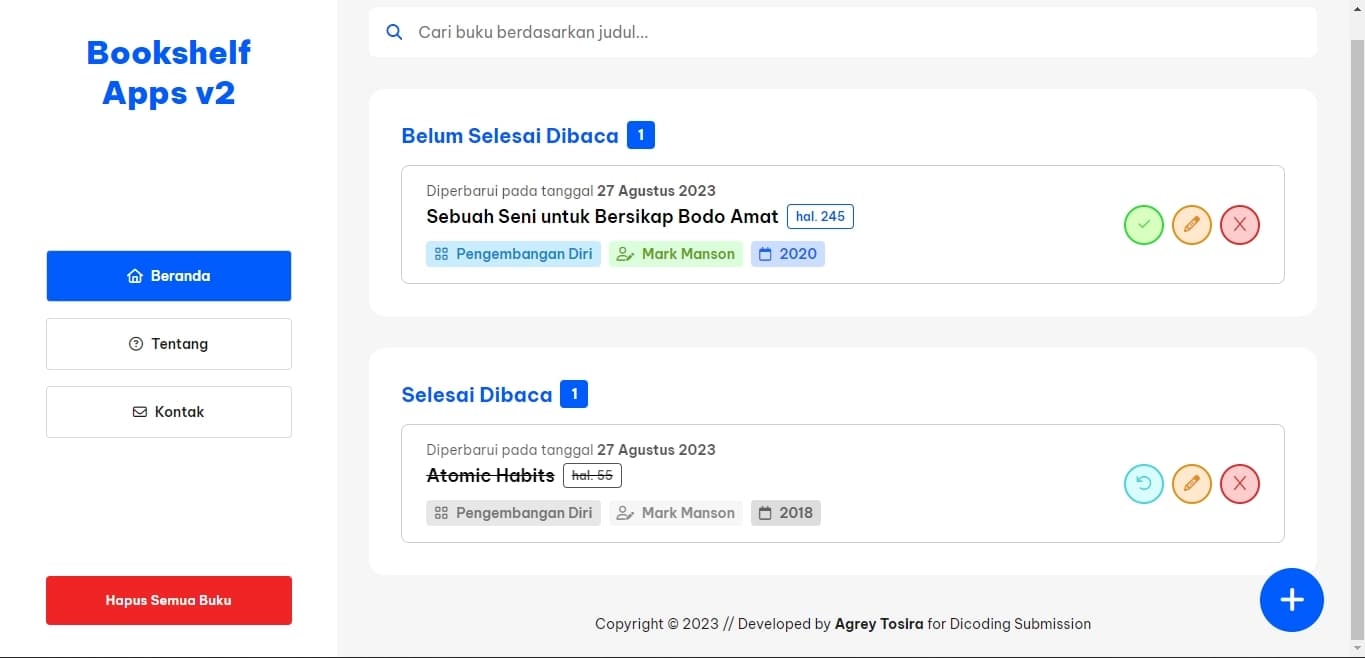Expand the 'Belum Selesai Dibaca' section header

click(x=510, y=135)
